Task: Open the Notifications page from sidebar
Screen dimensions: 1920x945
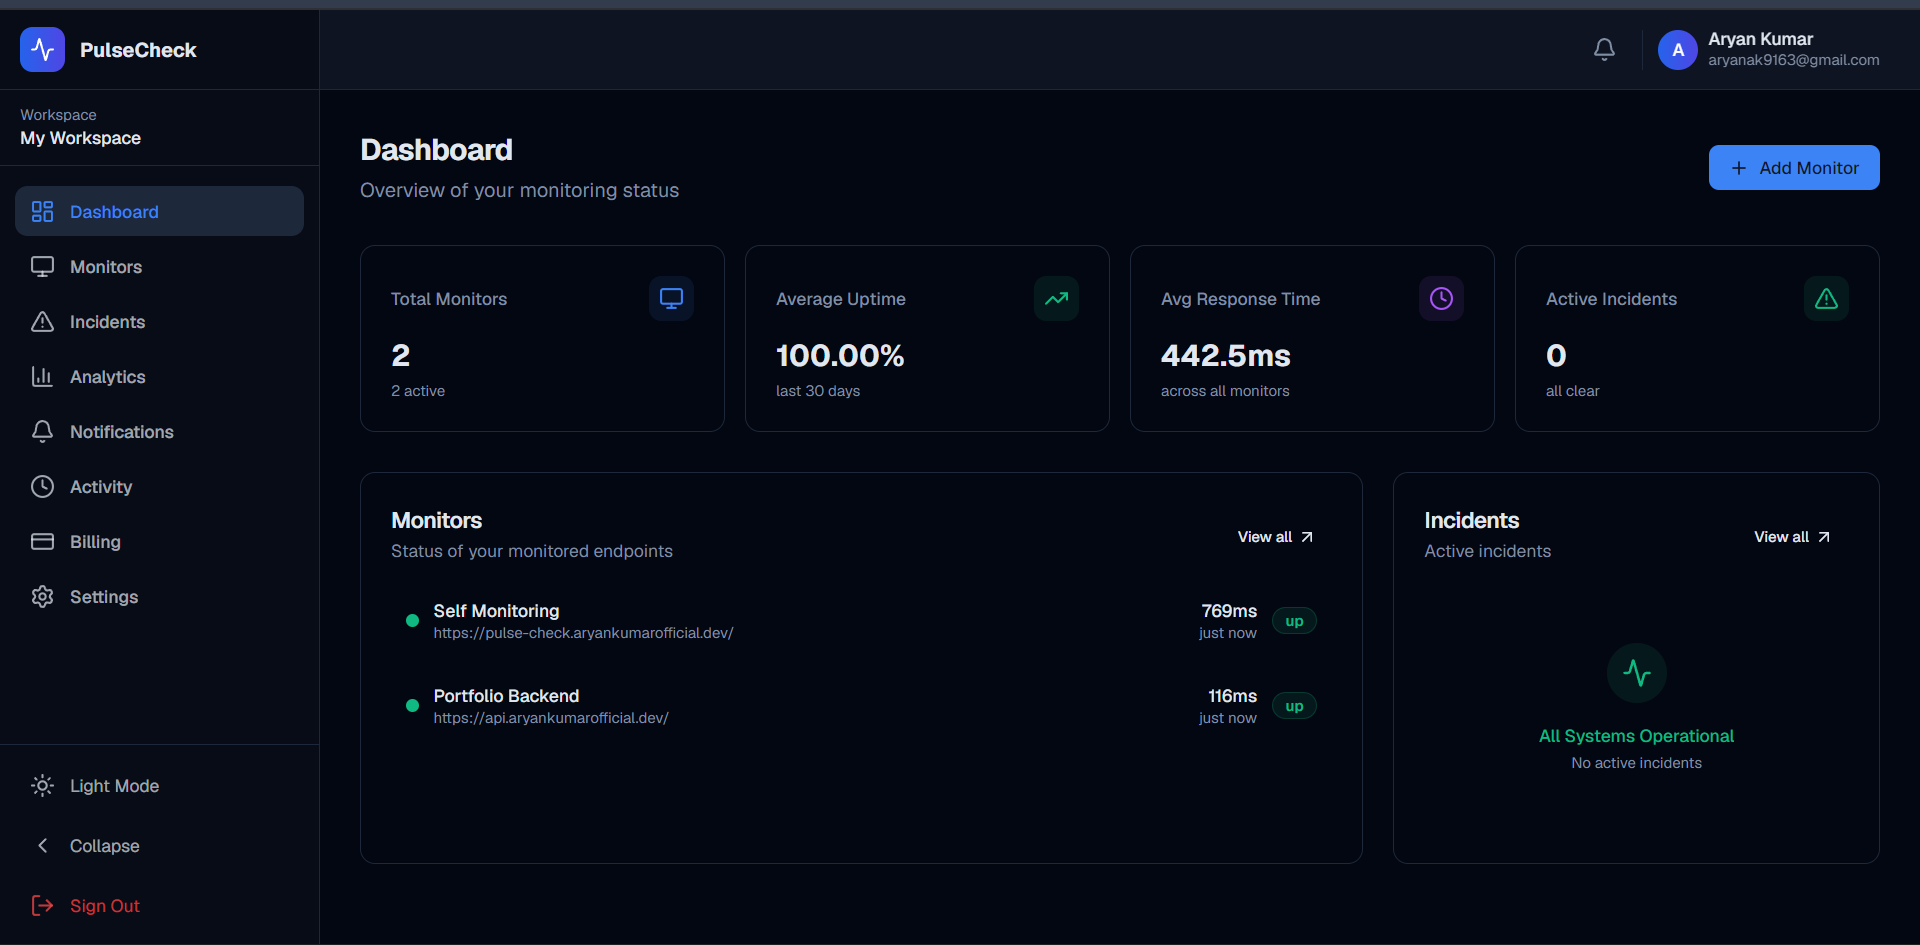Action: pos(160,431)
